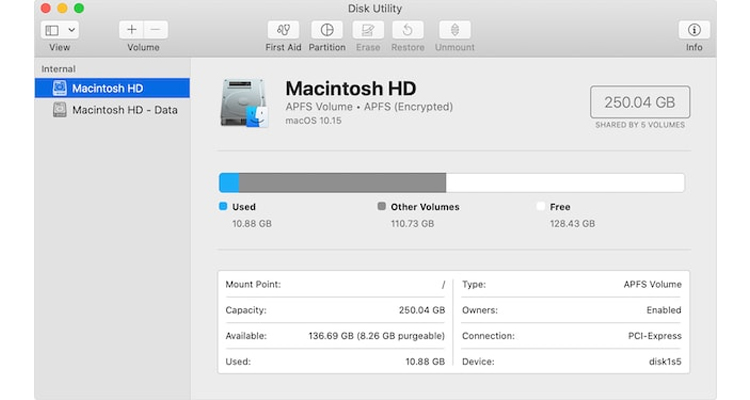Click the 'APFS Volume' Type value
Screen dimensions: 750x400
point(652,284)
